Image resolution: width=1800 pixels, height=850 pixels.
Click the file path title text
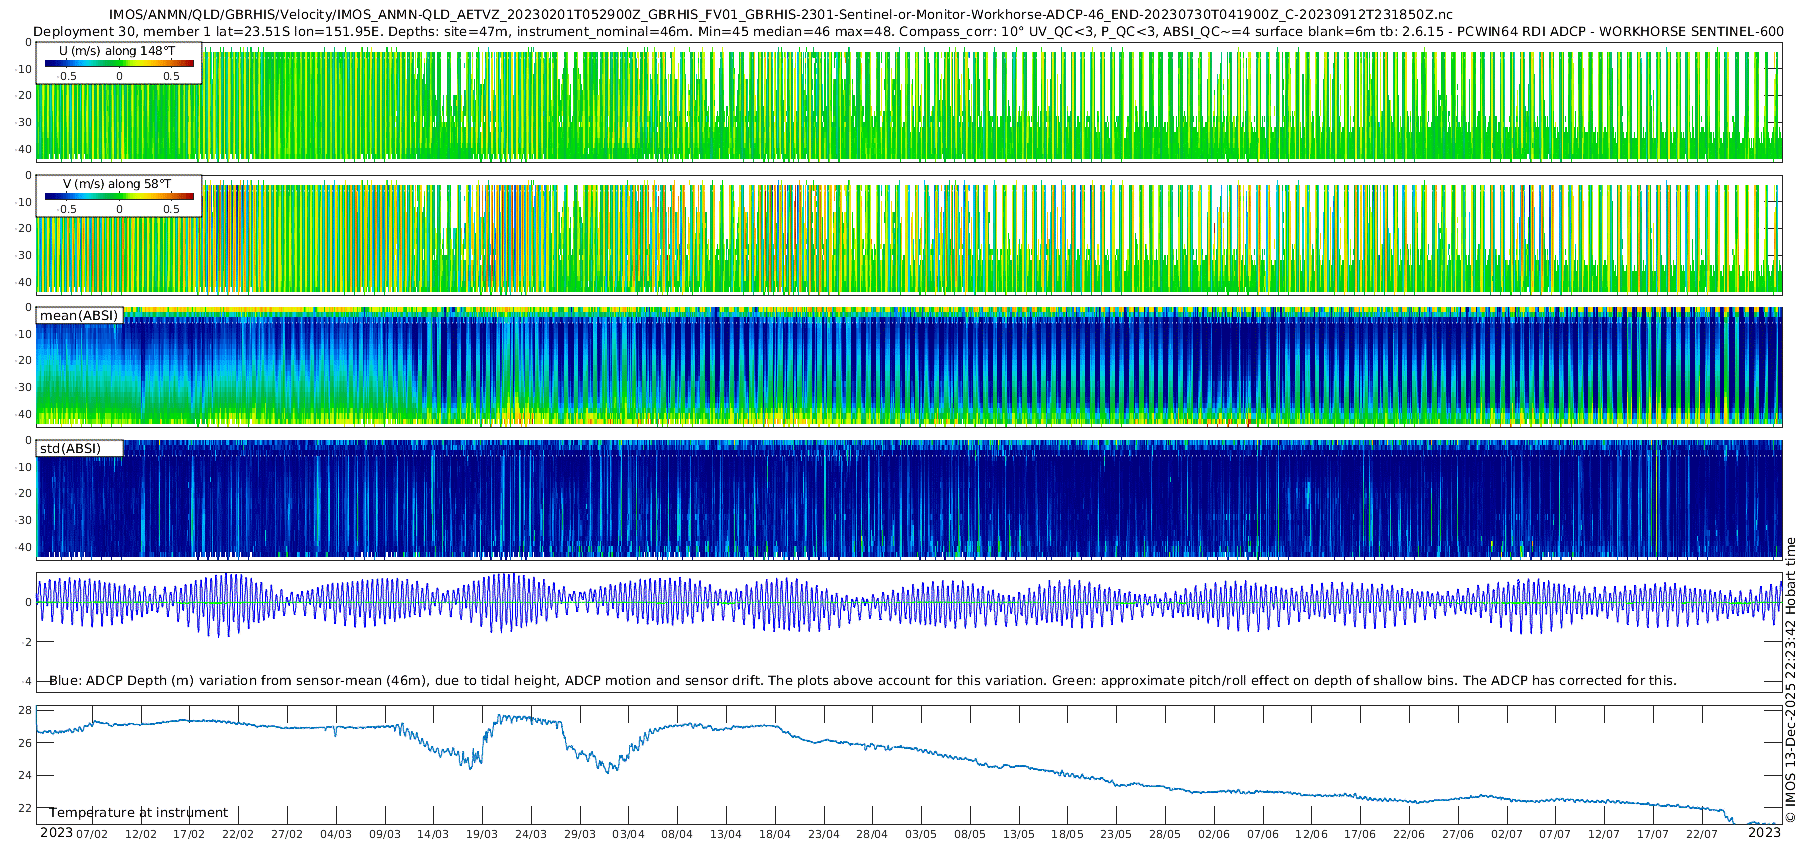tap(781, 15)
